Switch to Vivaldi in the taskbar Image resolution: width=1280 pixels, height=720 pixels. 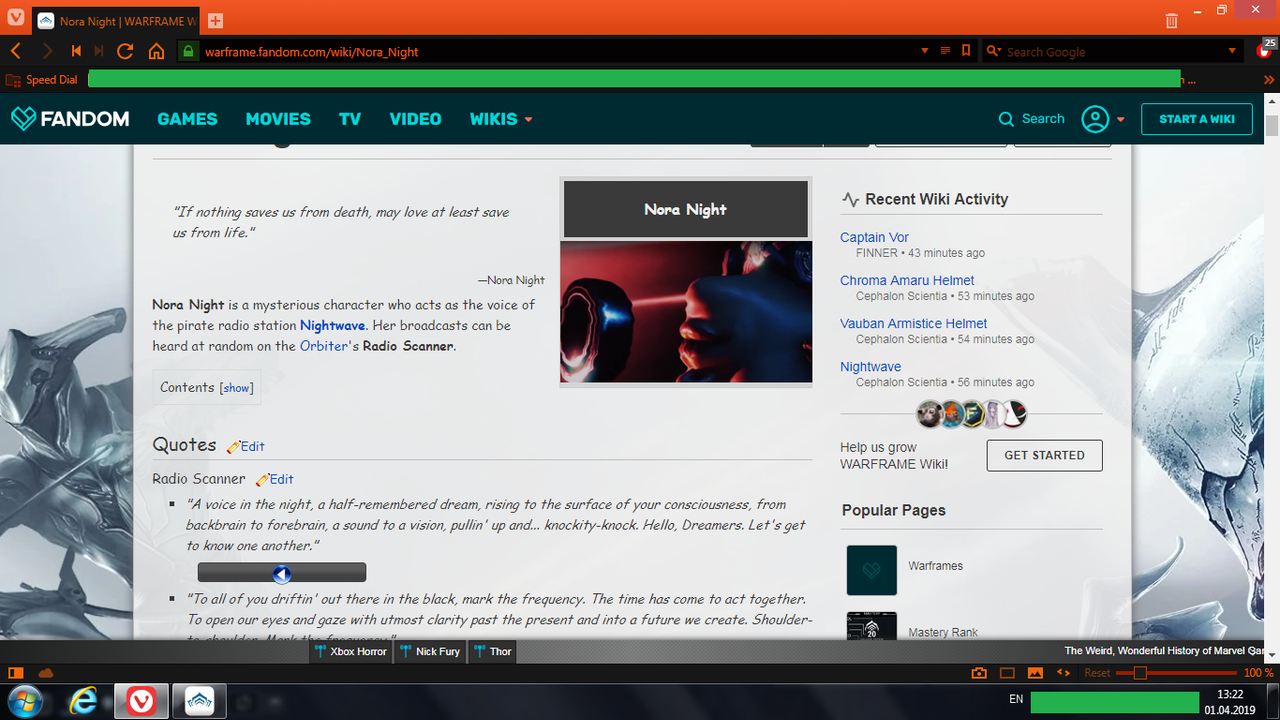(140, 701)
